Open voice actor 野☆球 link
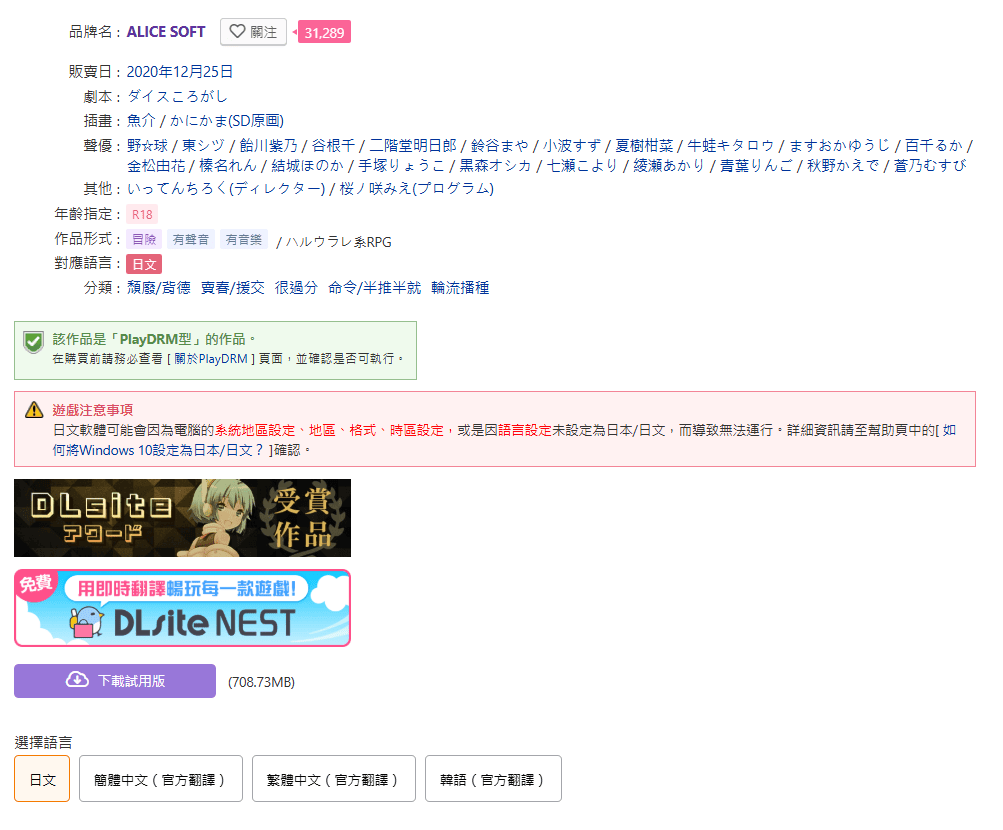This screenshot has height=830, width=1003. pos(147,146)
